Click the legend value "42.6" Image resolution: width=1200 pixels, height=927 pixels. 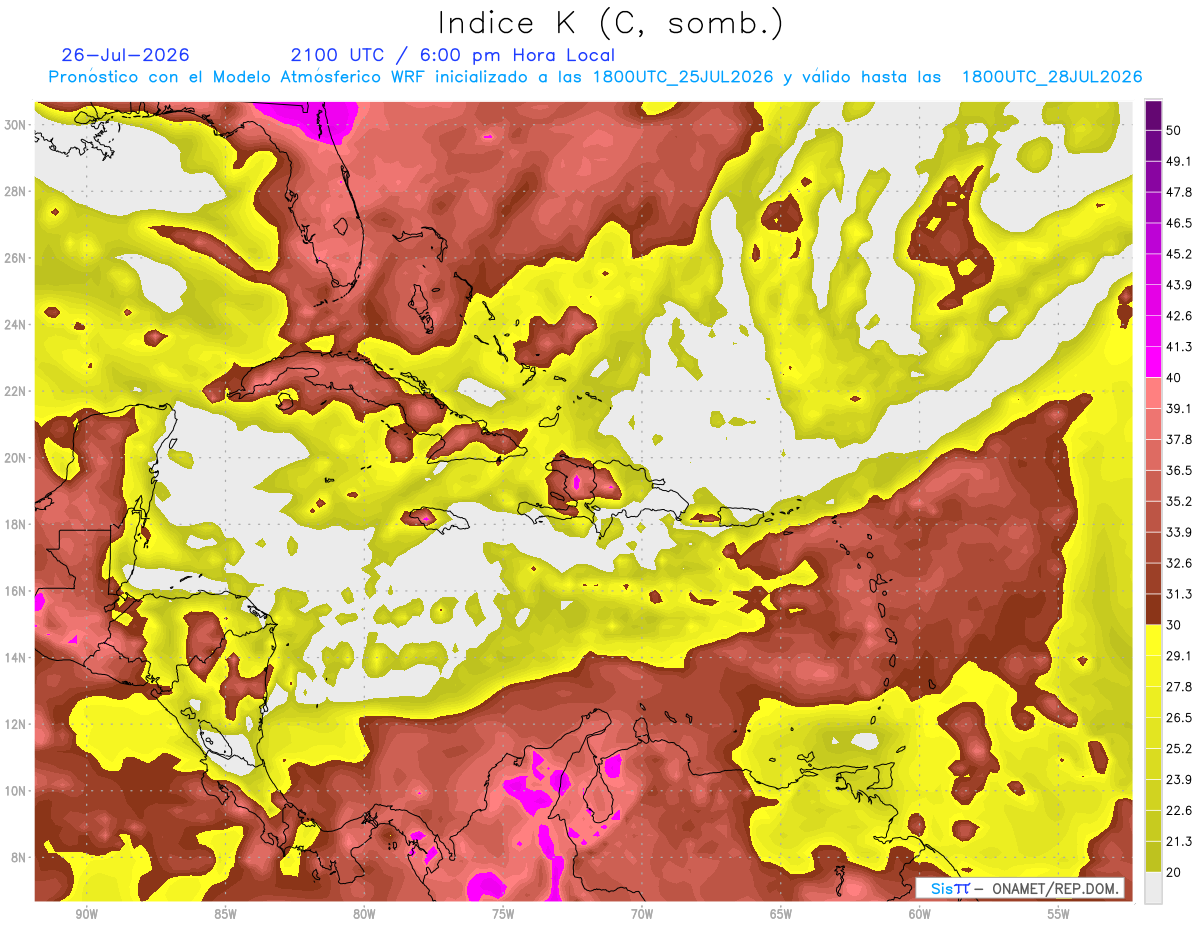[1179, 315]
